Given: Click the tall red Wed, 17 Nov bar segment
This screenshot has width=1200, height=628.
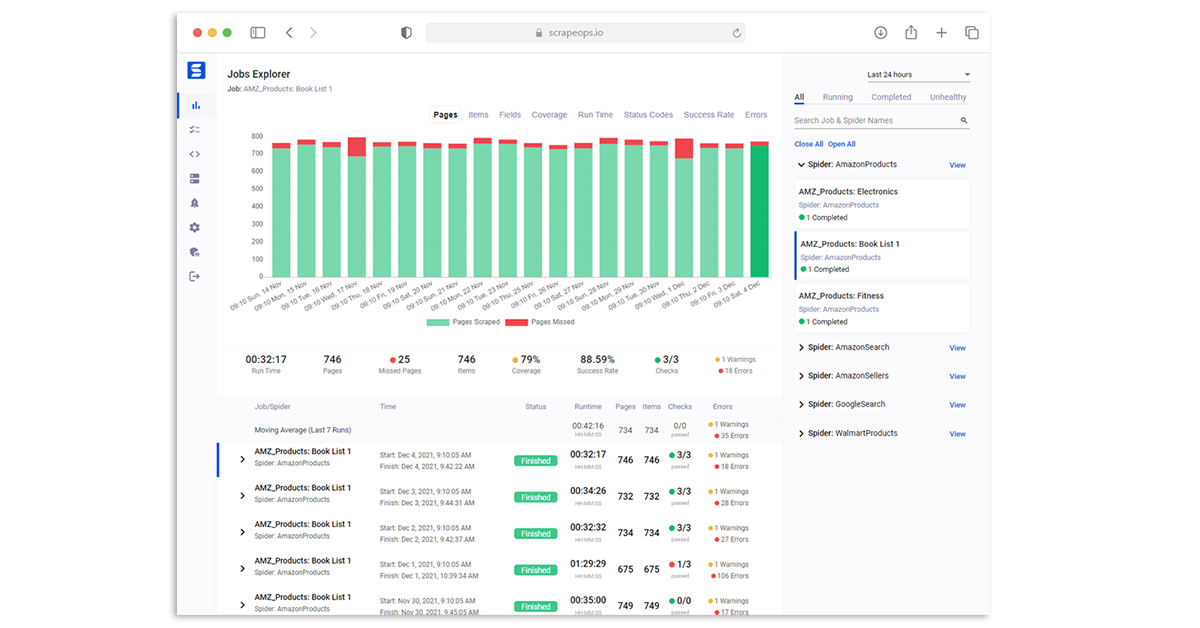Looking at the screenshot, I should pos(357,147).
